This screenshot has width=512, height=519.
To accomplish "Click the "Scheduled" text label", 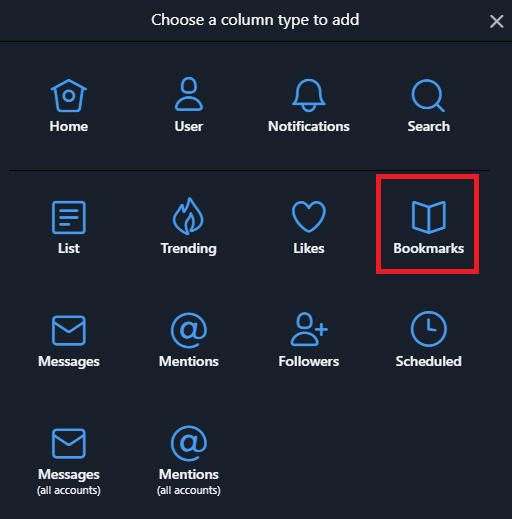I will [429, 361].
